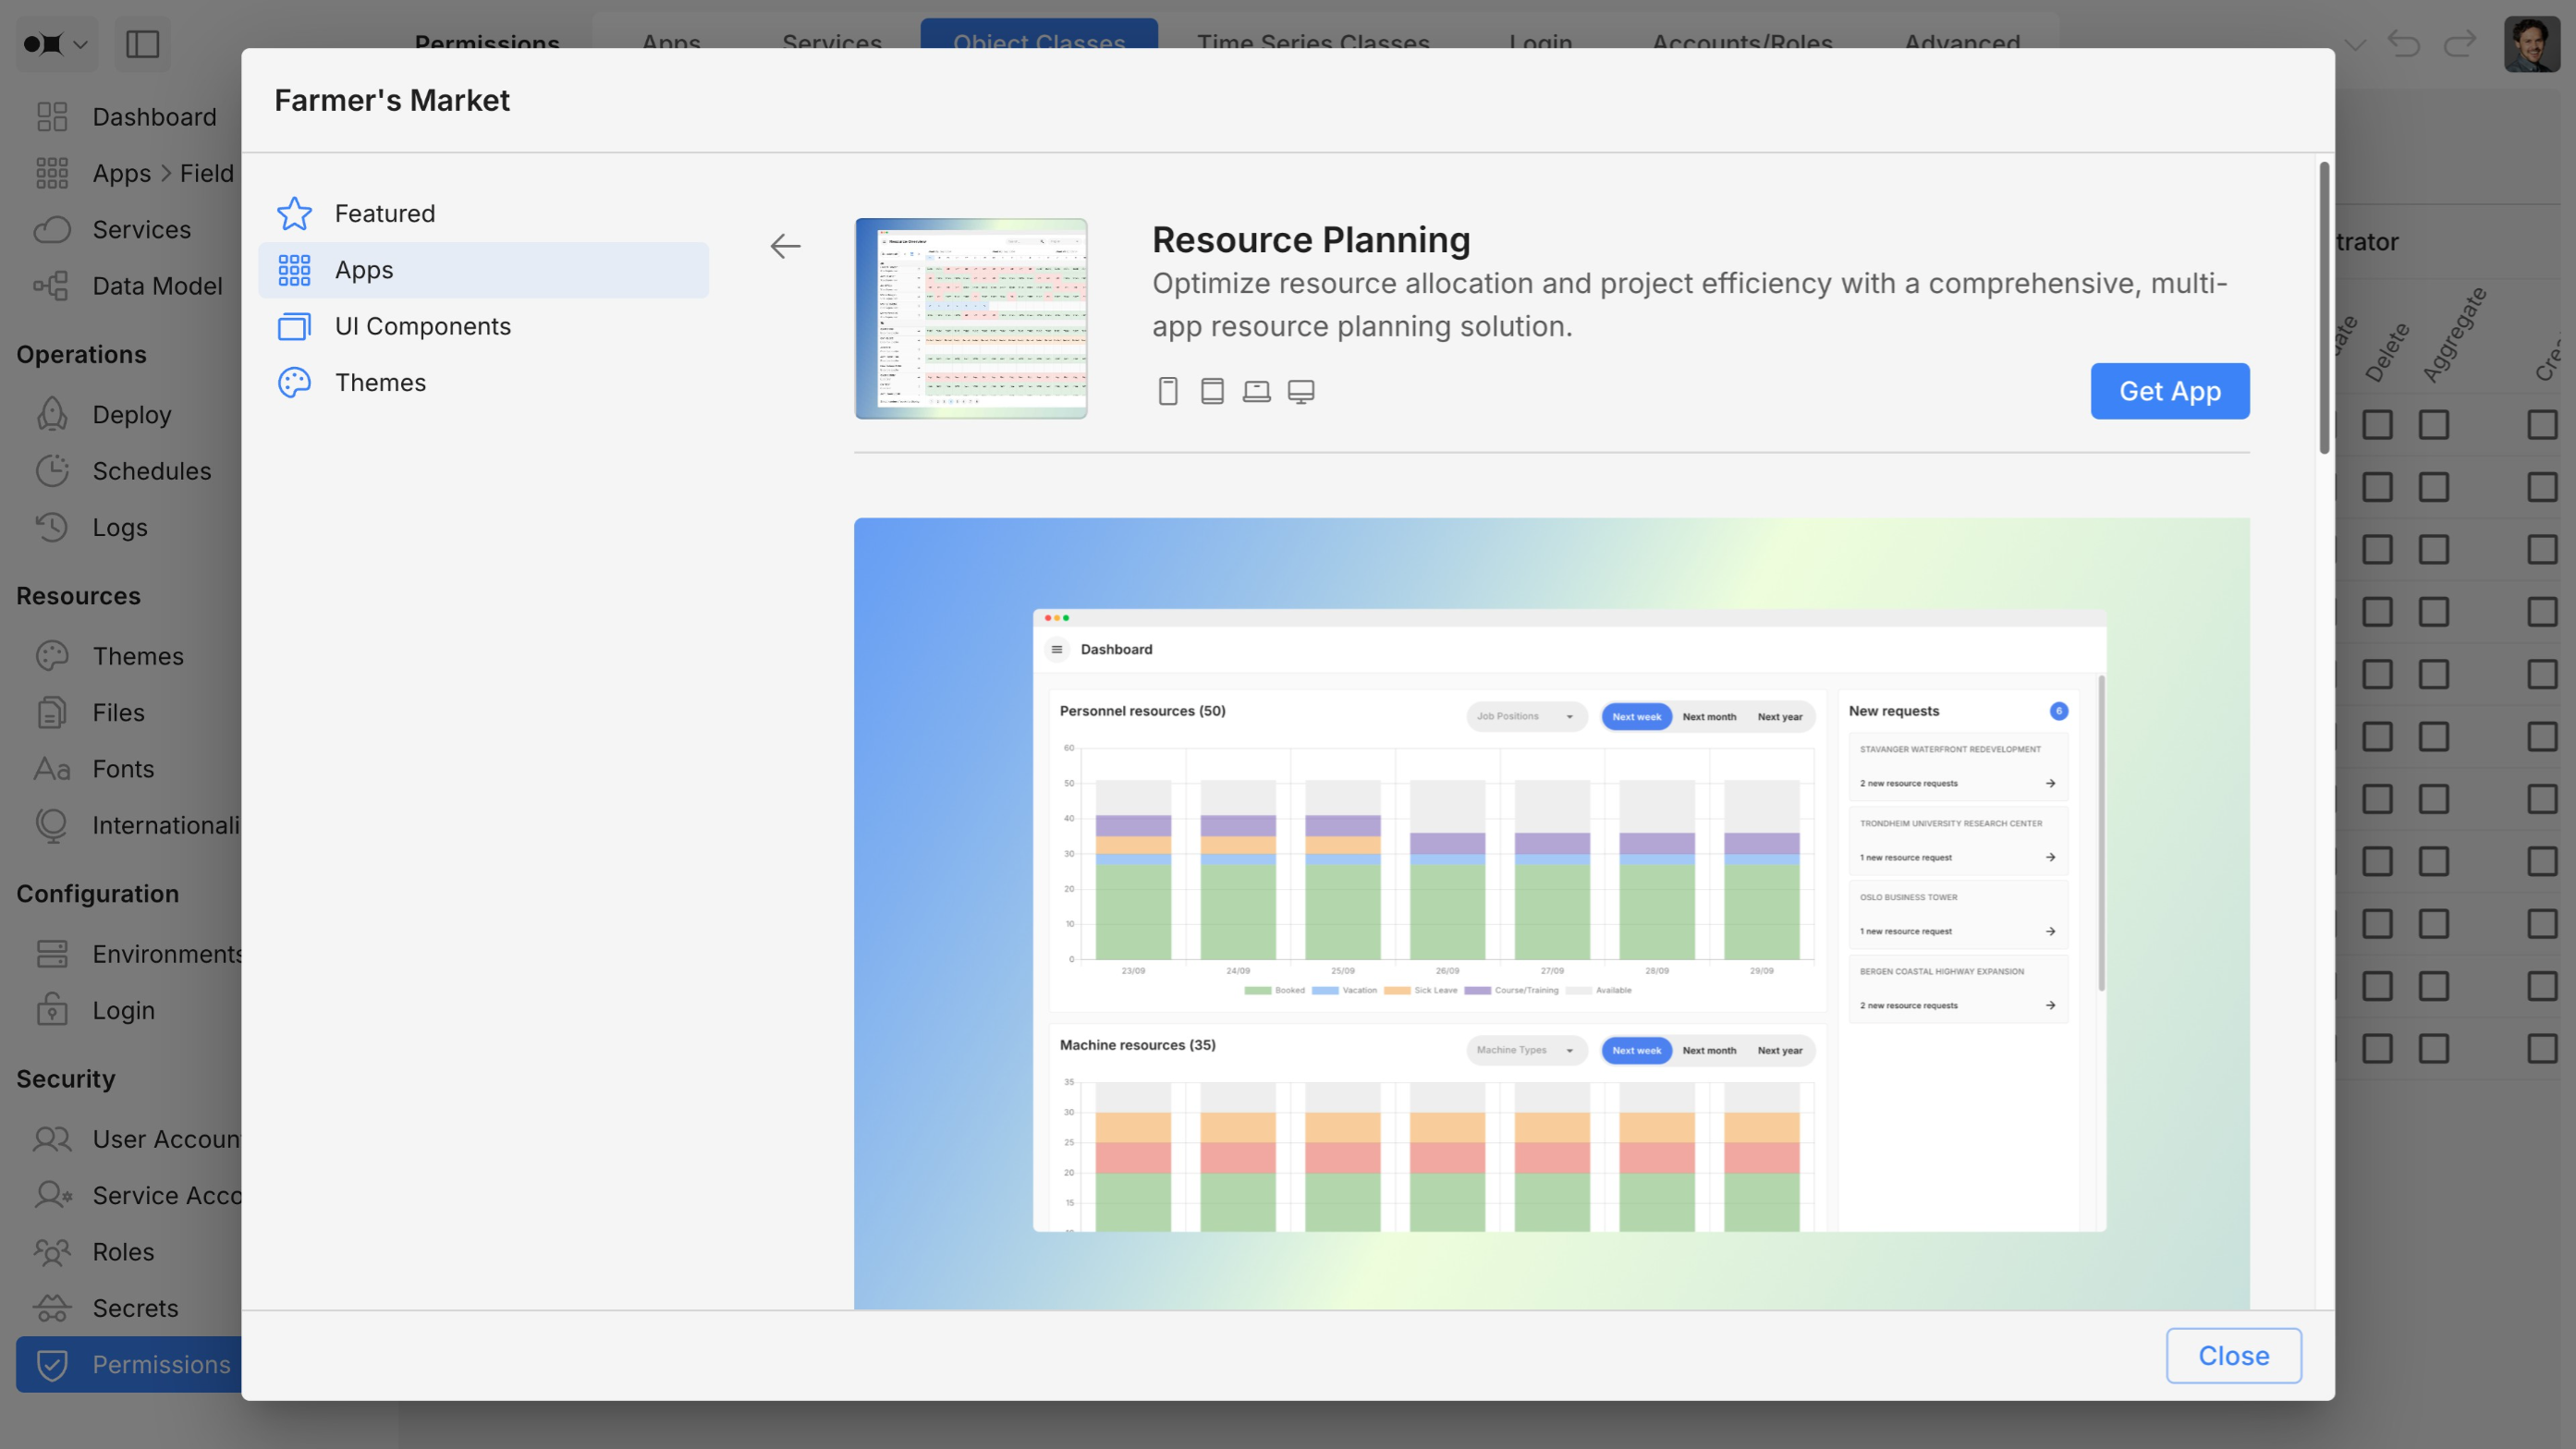Open Themes in Farmer's Market sidebar
The width and height of the screenshot is (2576, 1449).
coord(380,382)
